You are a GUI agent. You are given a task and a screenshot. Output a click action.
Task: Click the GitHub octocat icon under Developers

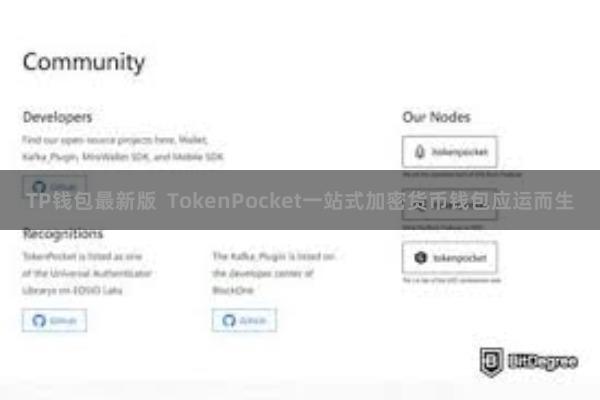[x=39, y=187]
